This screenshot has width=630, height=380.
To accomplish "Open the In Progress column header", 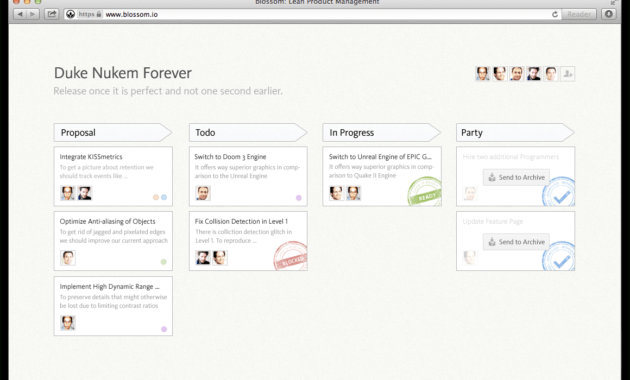I will (381, 133).
